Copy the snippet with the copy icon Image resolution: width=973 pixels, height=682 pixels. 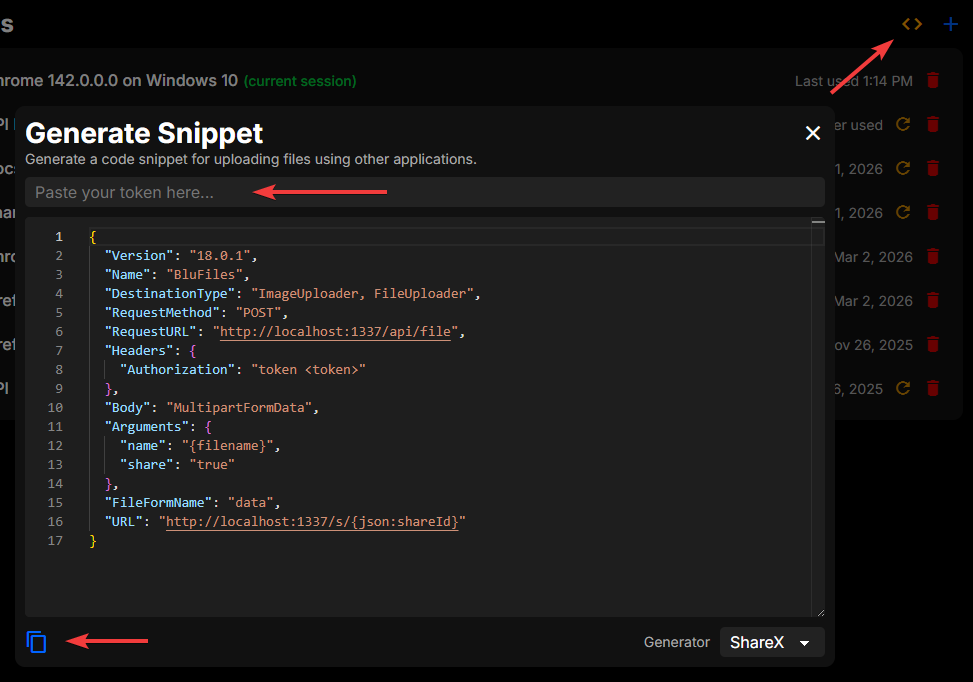(x=37, y=642)
